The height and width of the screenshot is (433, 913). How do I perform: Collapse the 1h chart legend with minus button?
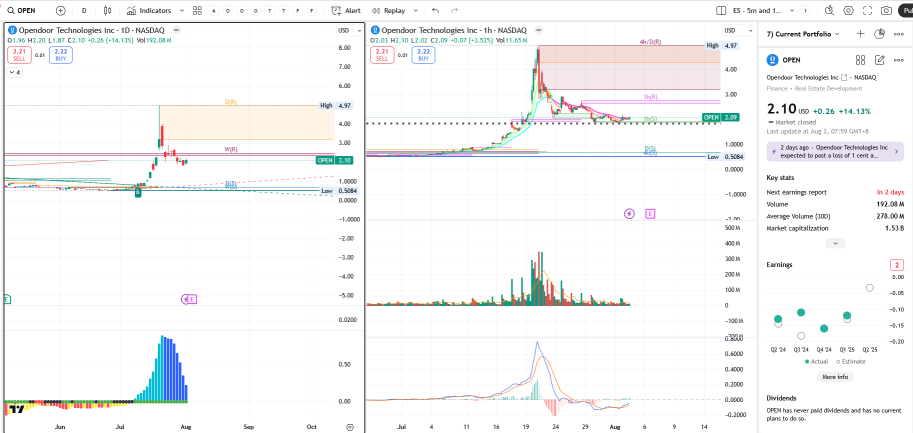(538, 30)
